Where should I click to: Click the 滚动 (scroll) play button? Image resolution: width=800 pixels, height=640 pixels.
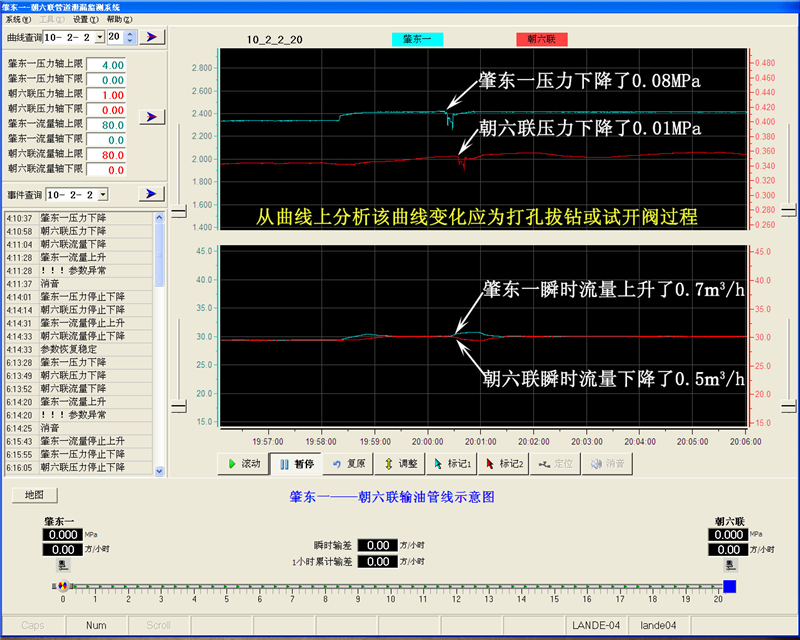point(244,464)
